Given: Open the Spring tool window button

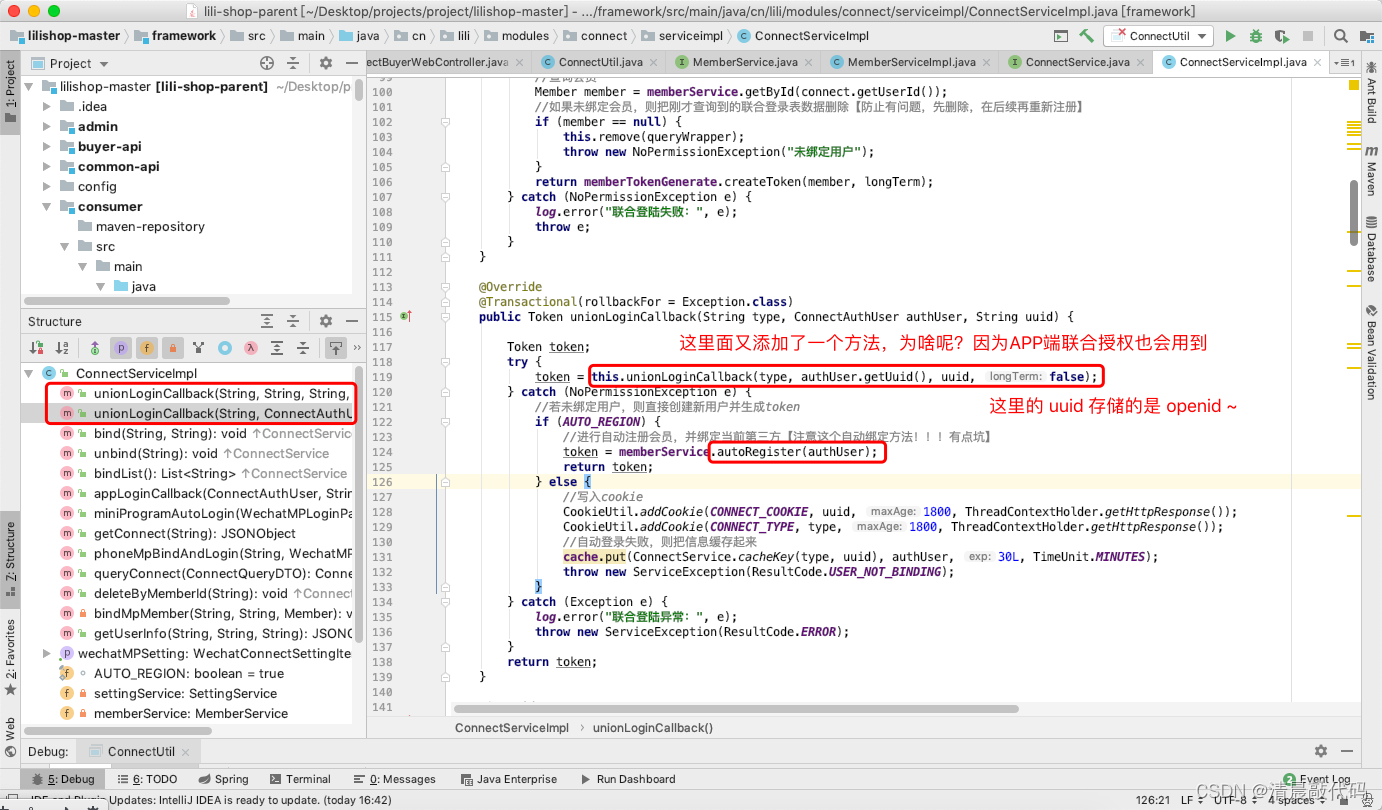Looking at the screenshot, I should click(x=222, y=779).
